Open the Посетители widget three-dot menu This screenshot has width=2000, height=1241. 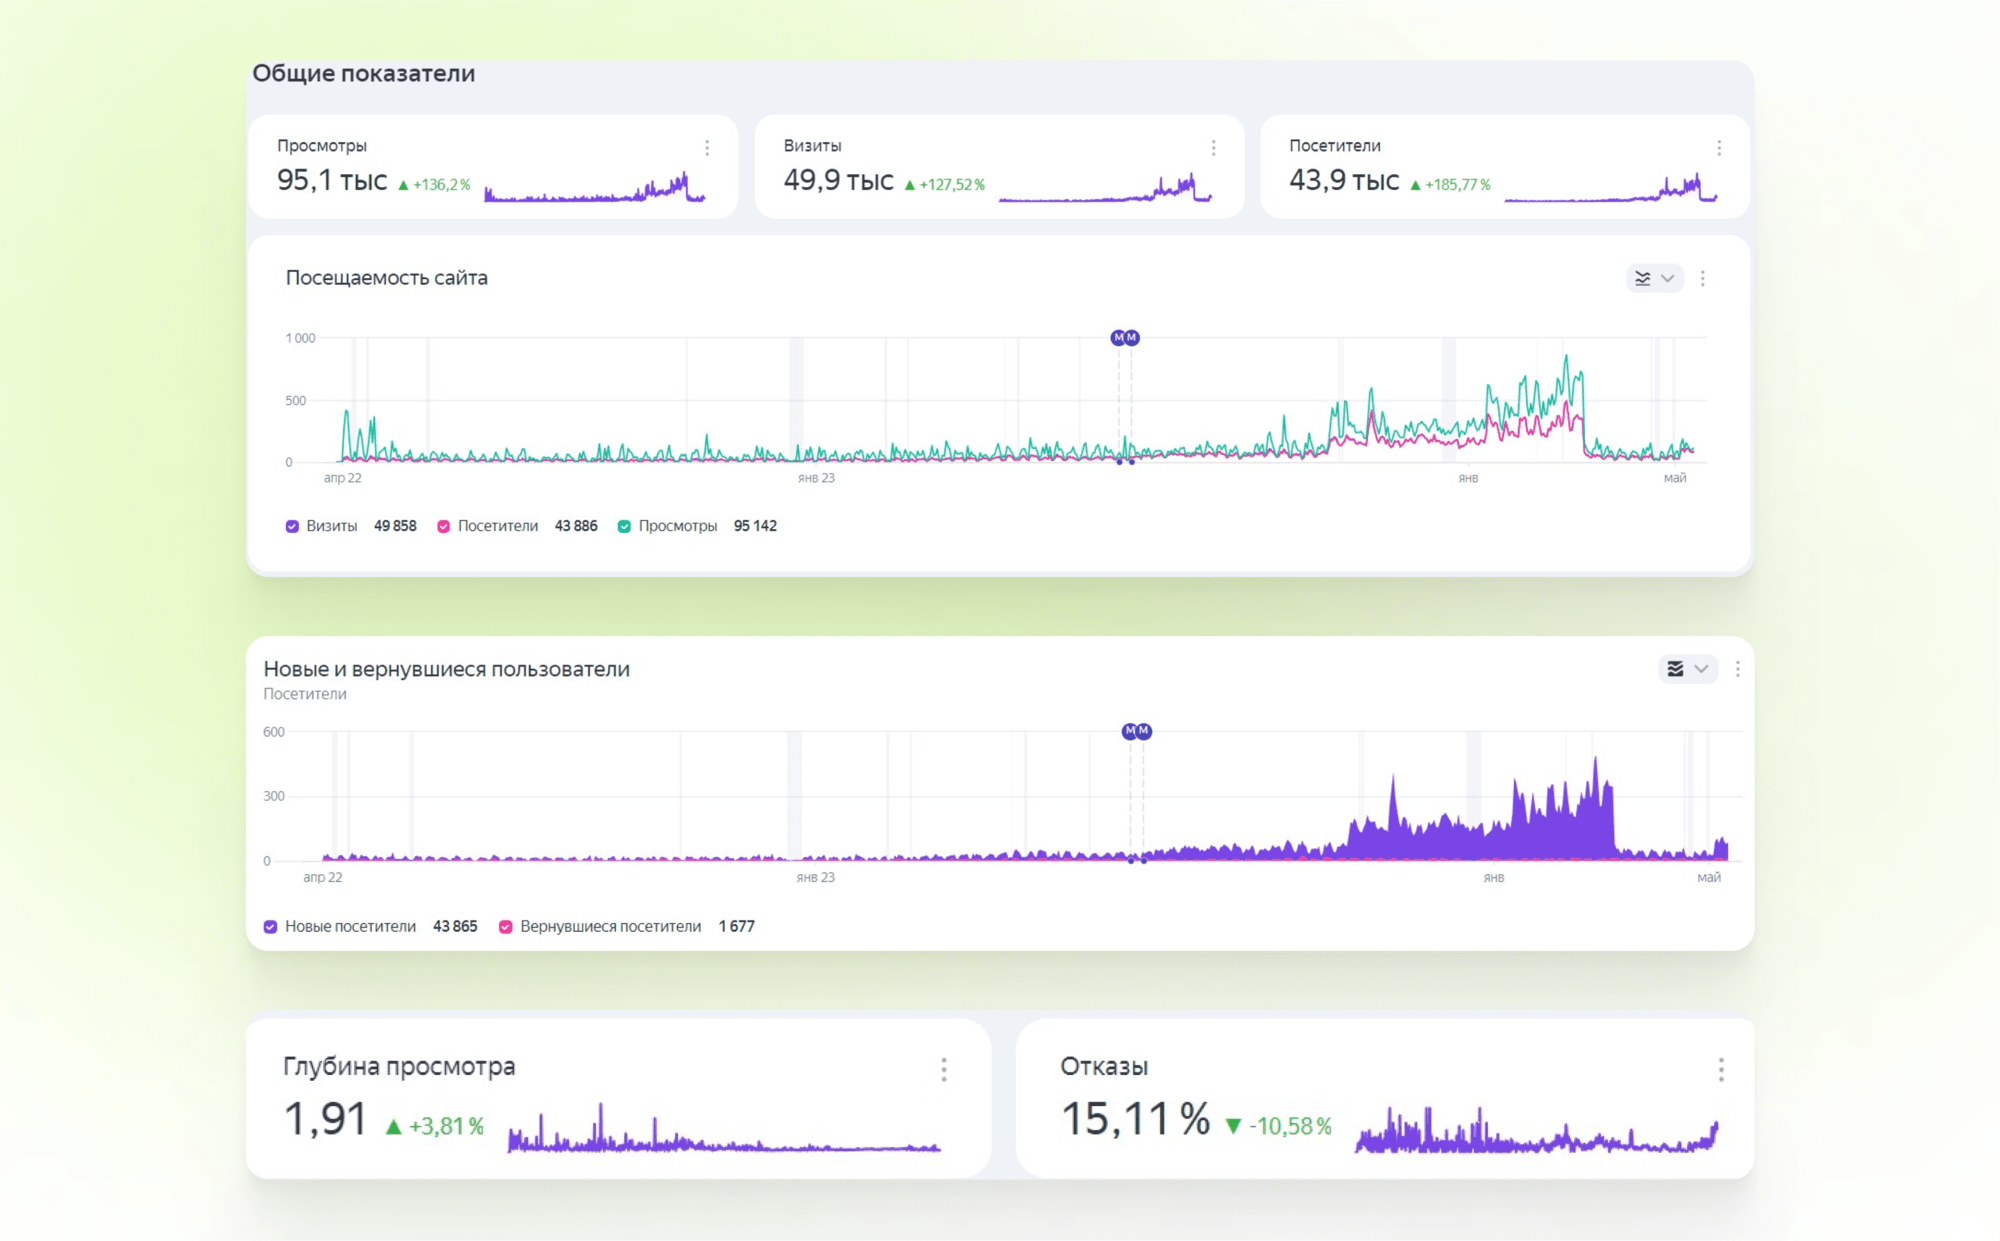pos(1719,148)
